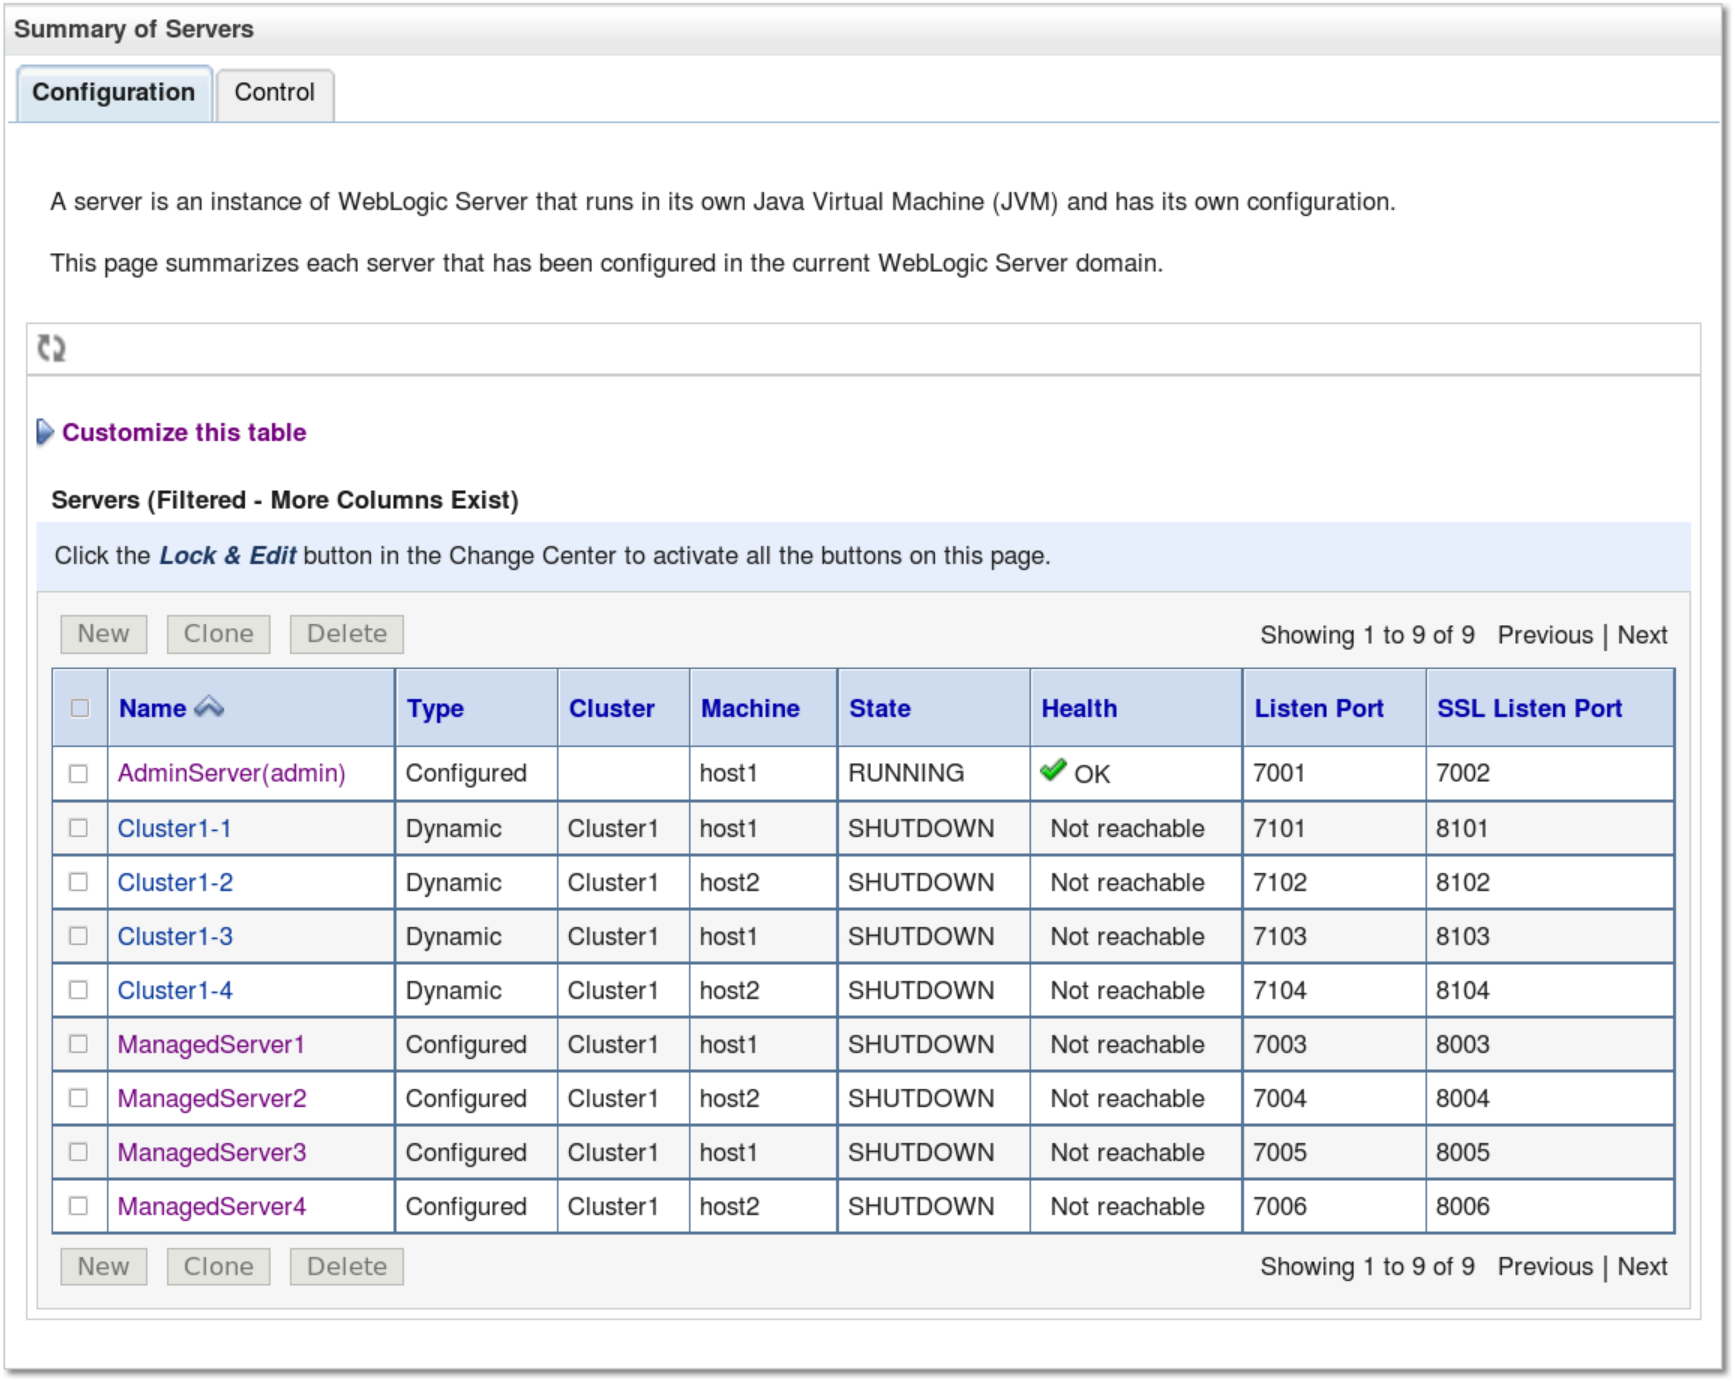Click the bottom New button
The image size is (1735, 1381).
coord(104,1266)
